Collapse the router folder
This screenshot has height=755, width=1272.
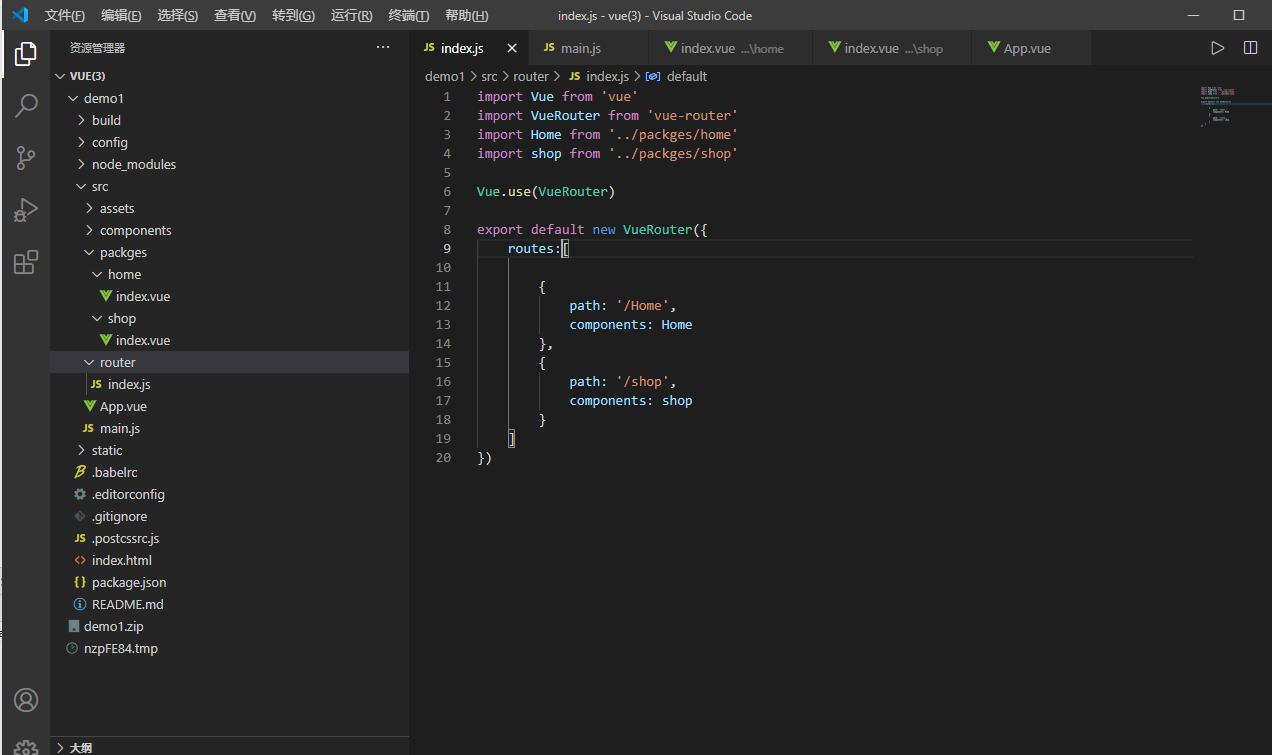point(229,362)
